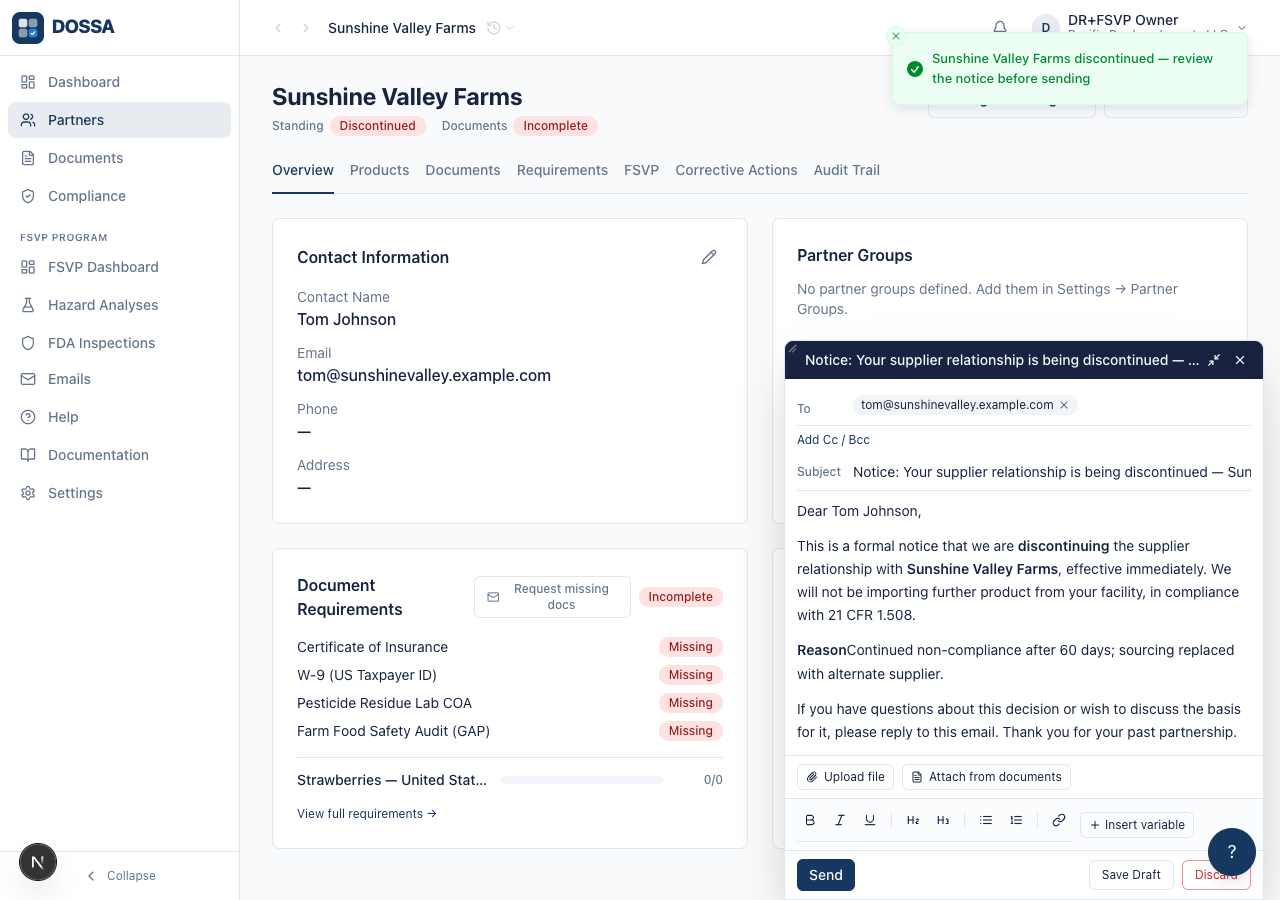
Task: Toggle underline formatting
Action: coord(870,820)
